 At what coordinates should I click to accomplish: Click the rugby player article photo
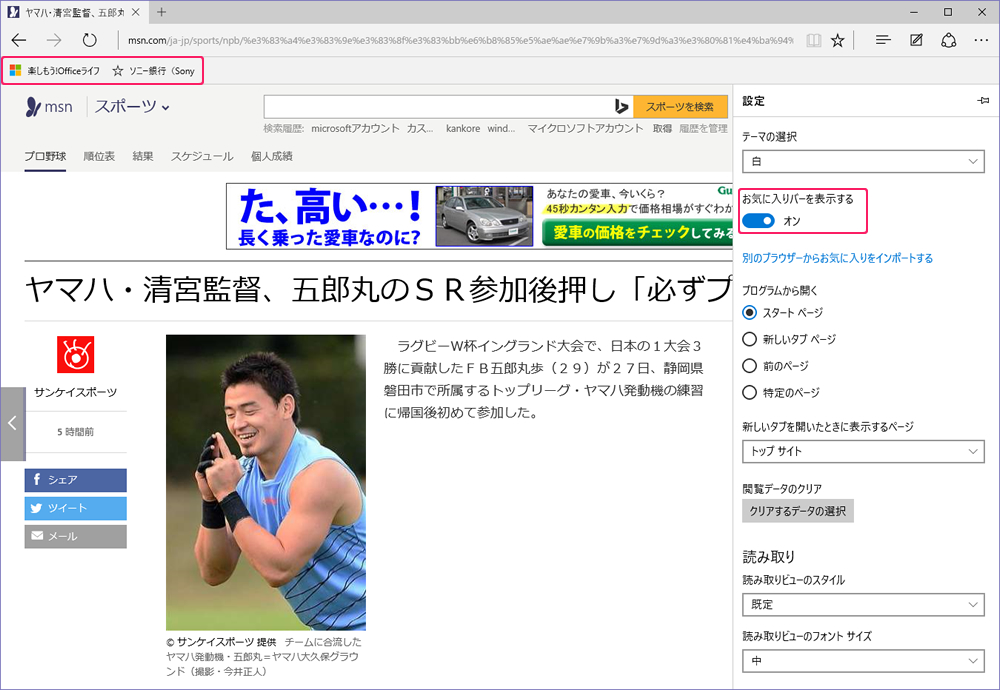click(266, 483)
